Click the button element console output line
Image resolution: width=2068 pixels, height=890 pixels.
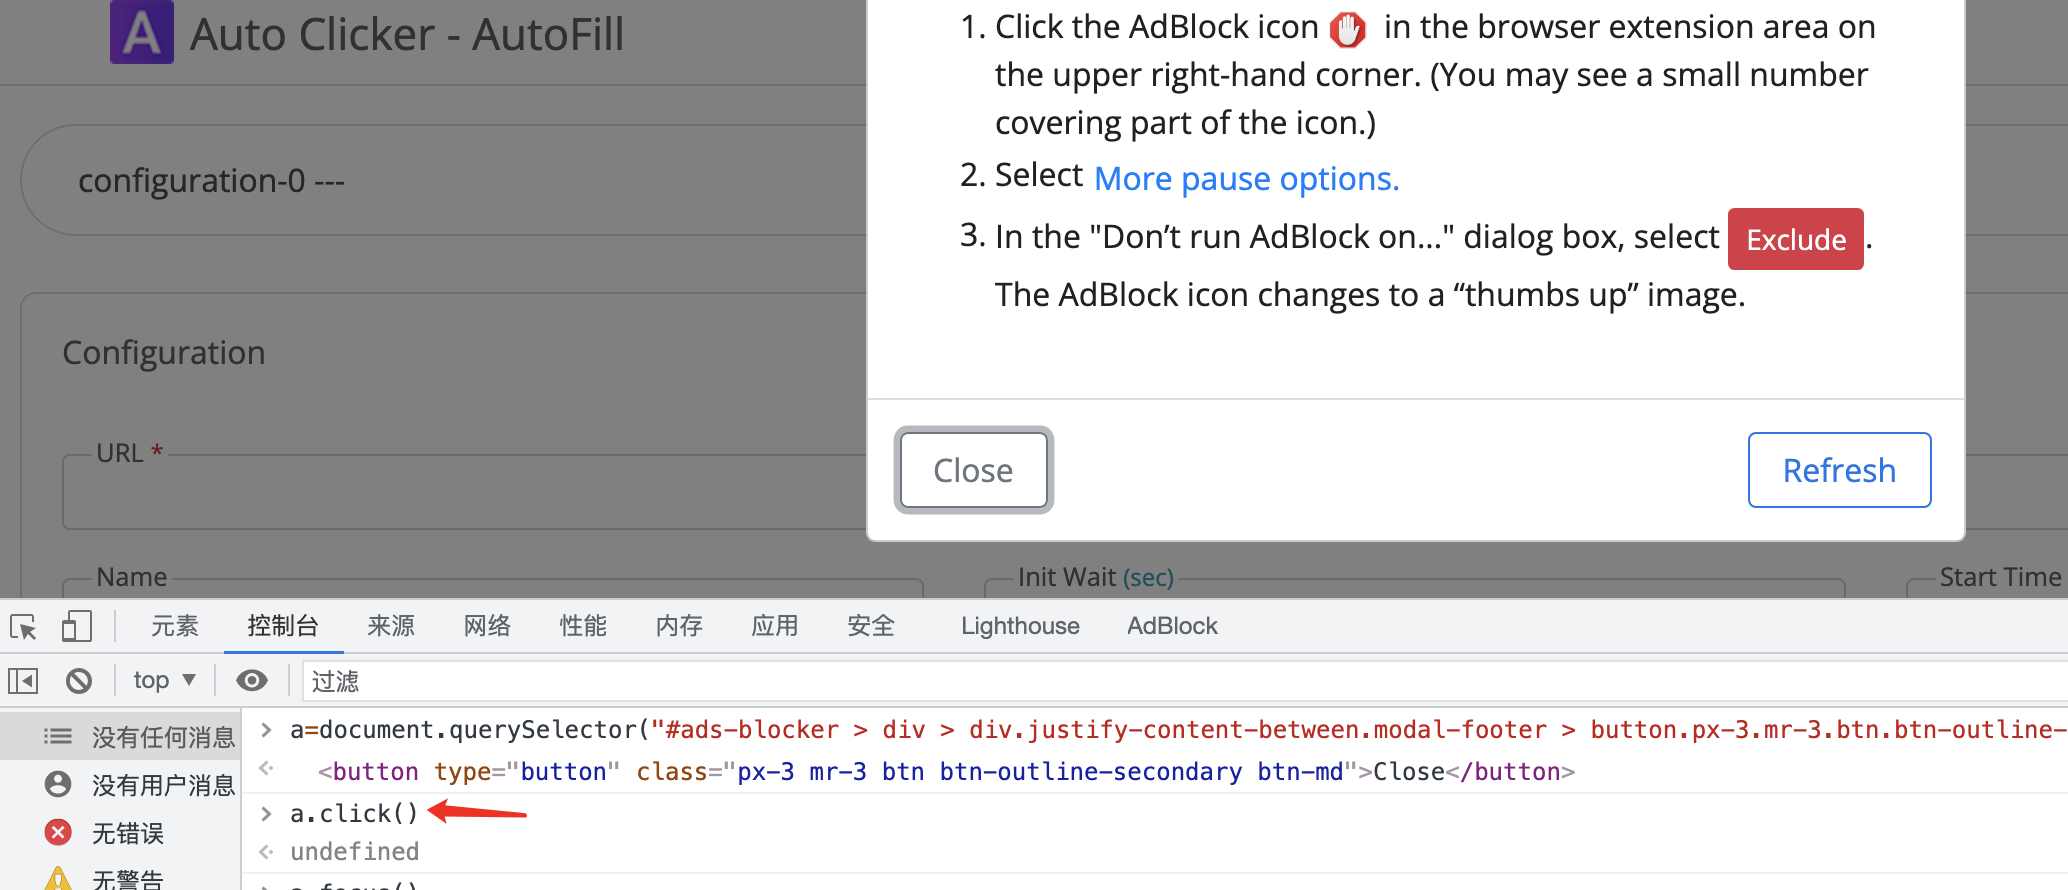946,772
